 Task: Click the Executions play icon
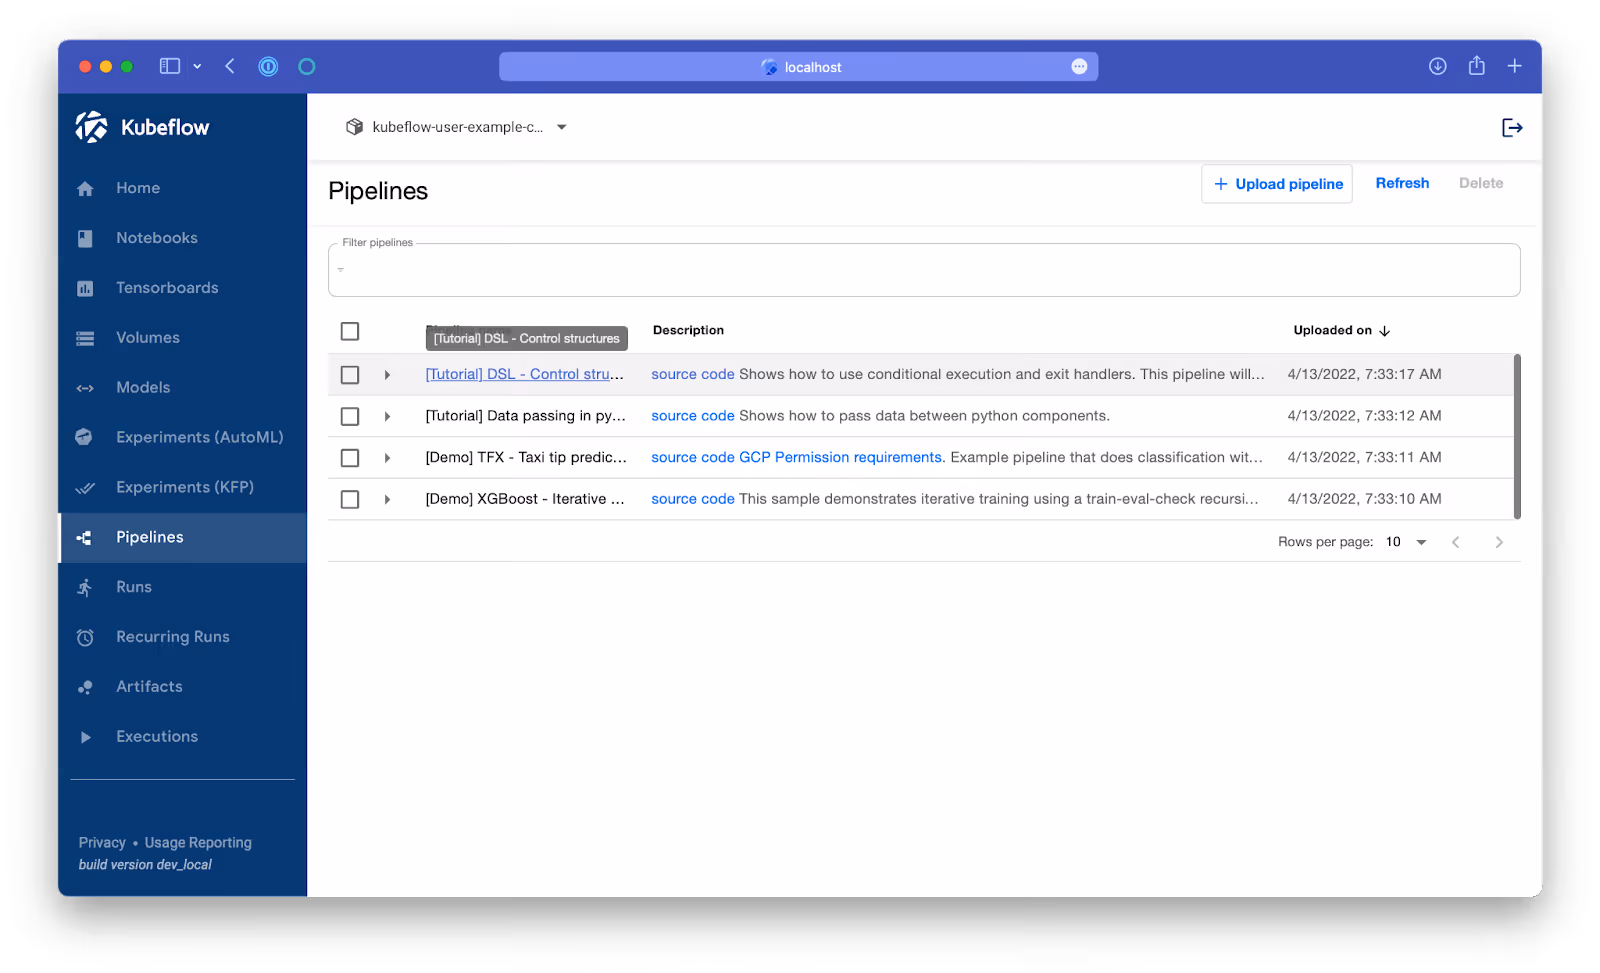pos(85,737)
